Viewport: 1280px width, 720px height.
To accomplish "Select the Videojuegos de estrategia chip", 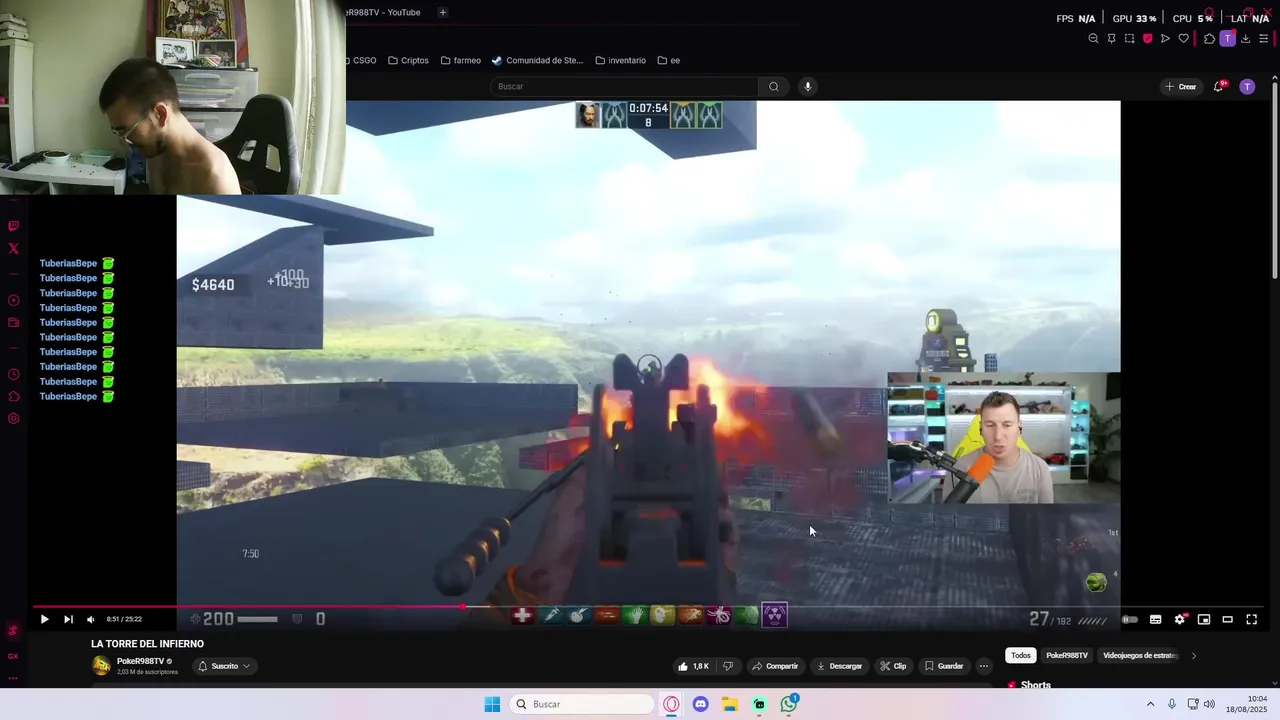I will pos(1139,656).
